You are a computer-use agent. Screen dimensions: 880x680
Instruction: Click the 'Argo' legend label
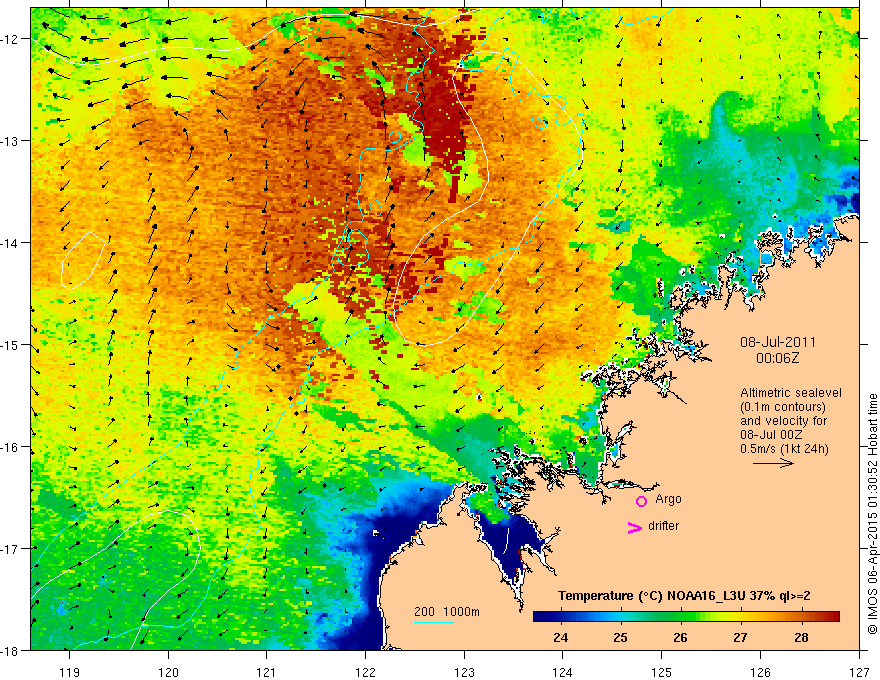click(x=668, y=499)
